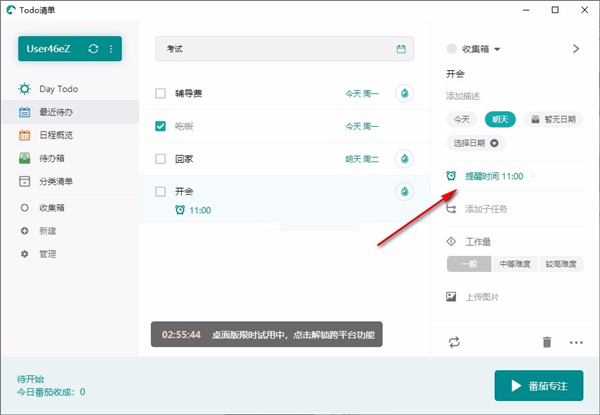Click the 考试 task input field

[275, 49]
